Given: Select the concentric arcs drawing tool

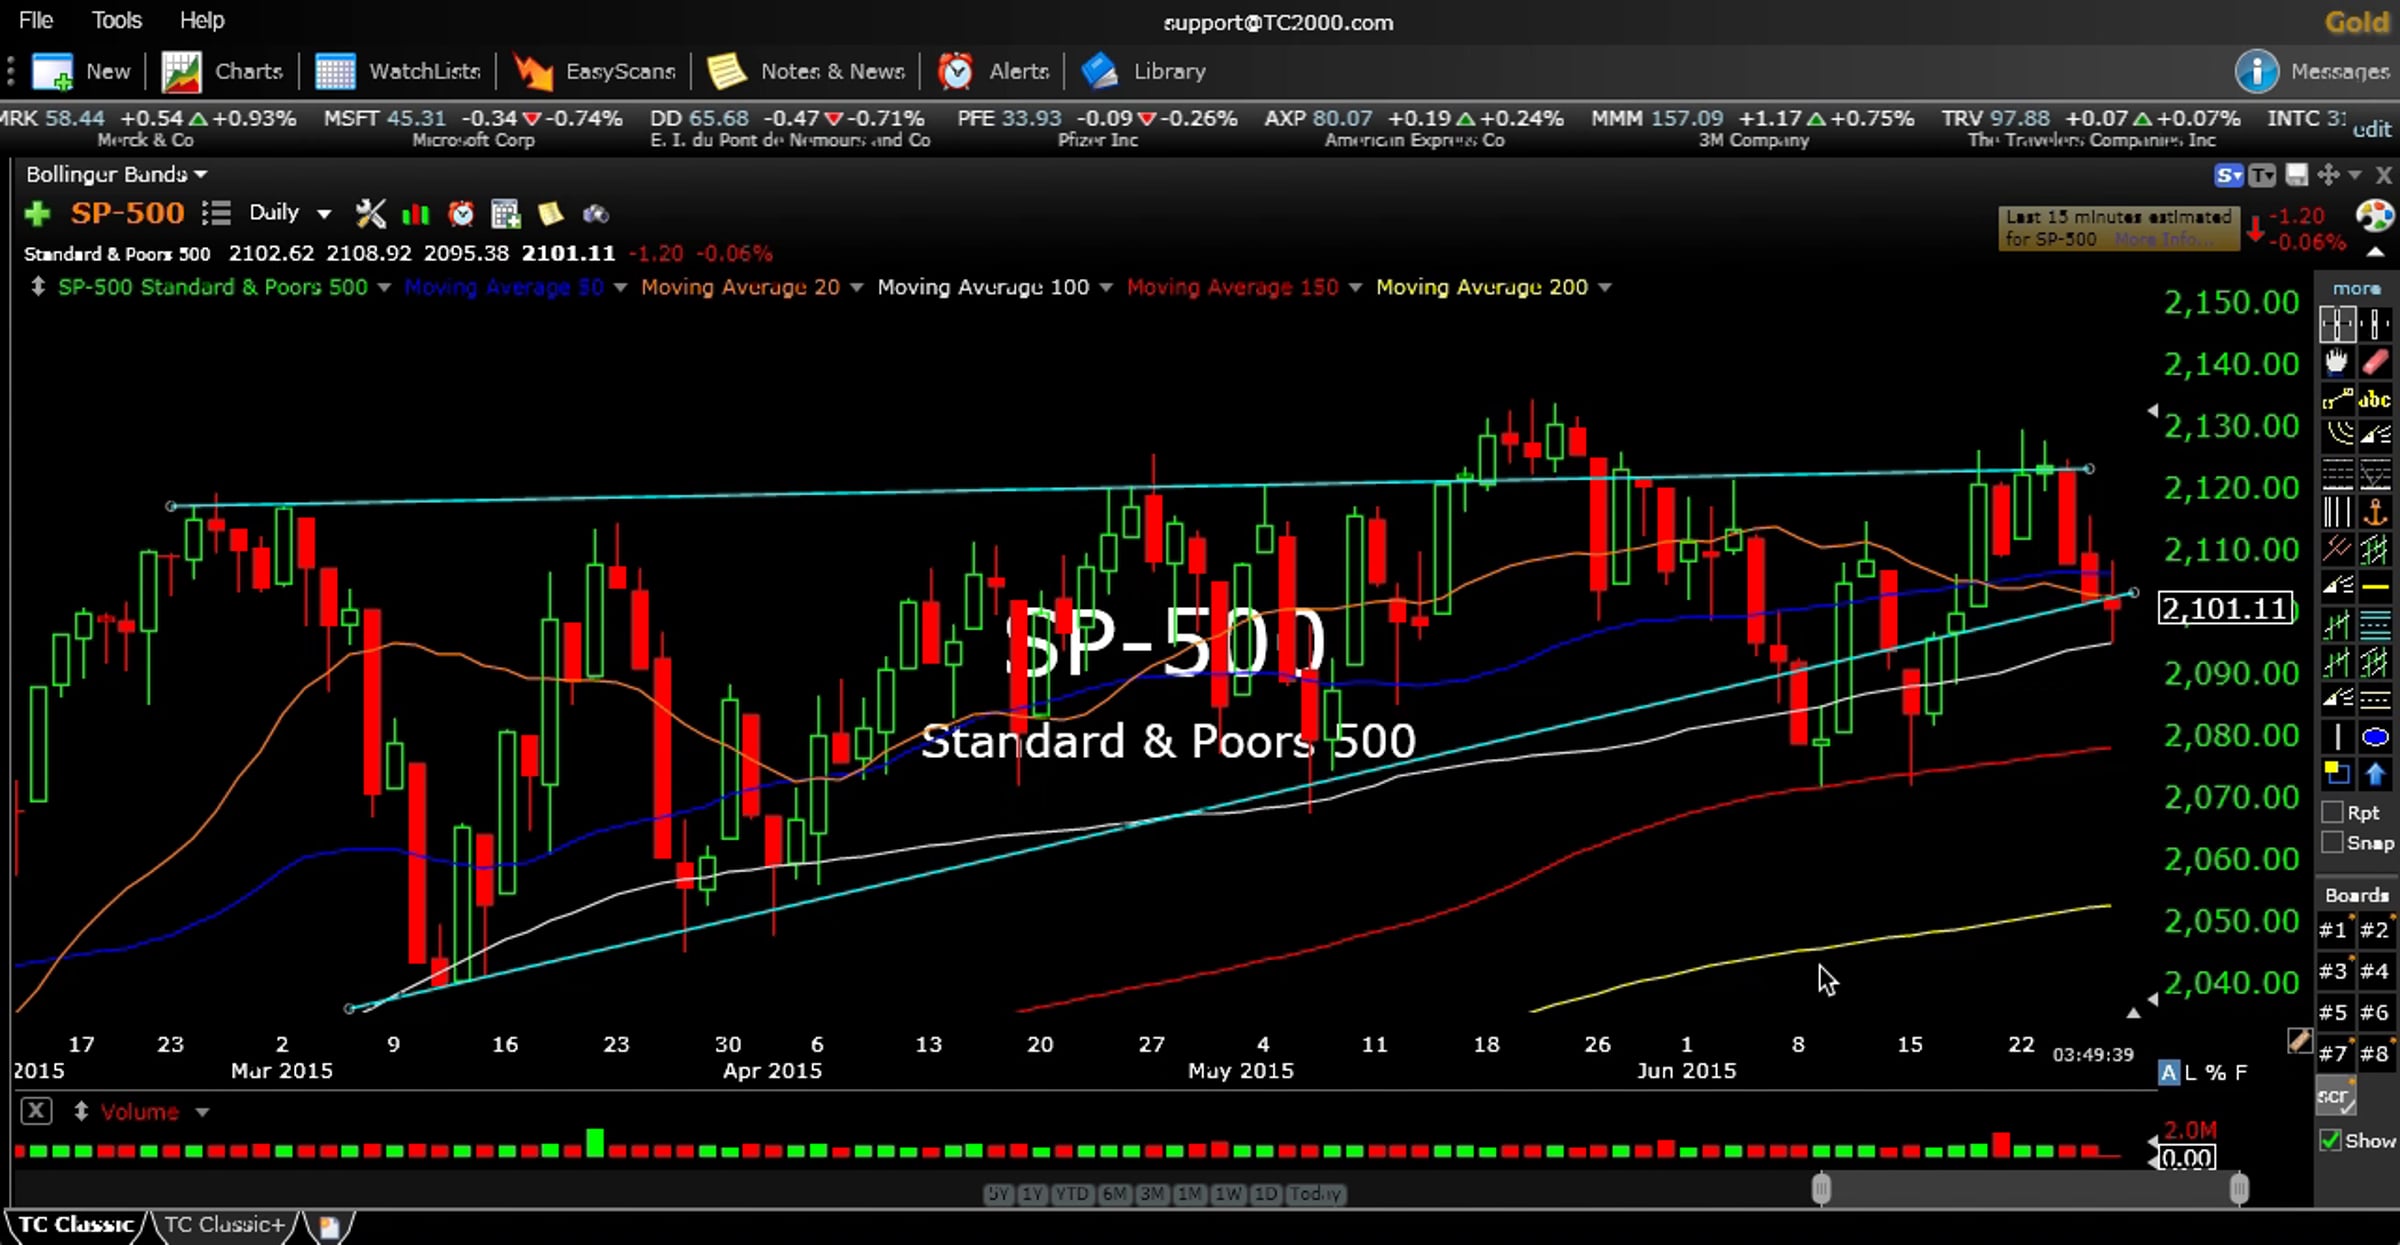Looking at the screenshot, I should pyautogui.click(x=2337, y=435).
